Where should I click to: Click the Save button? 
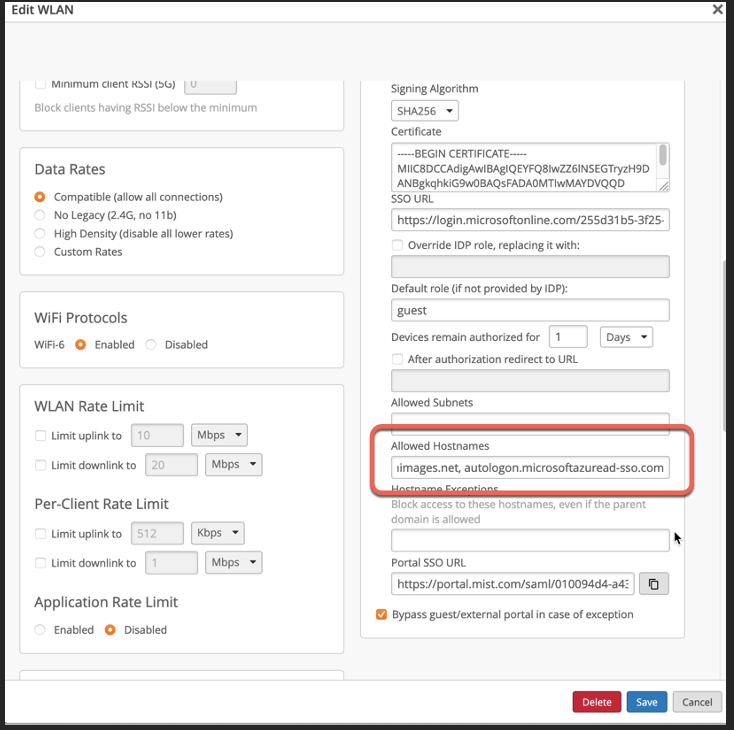coord(647,702)
